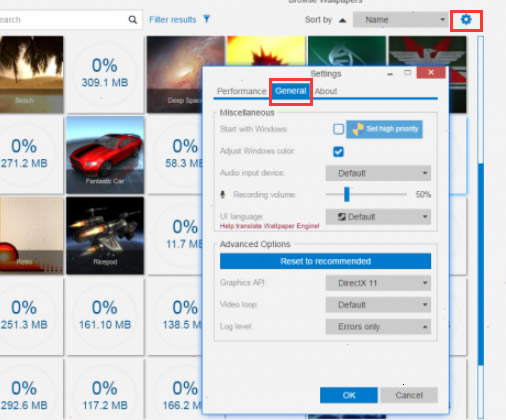Image resolution: width=506 pixels, height=420 pixels.
Task: Open the Audio input device dropdown
Action: coord(378,173)
